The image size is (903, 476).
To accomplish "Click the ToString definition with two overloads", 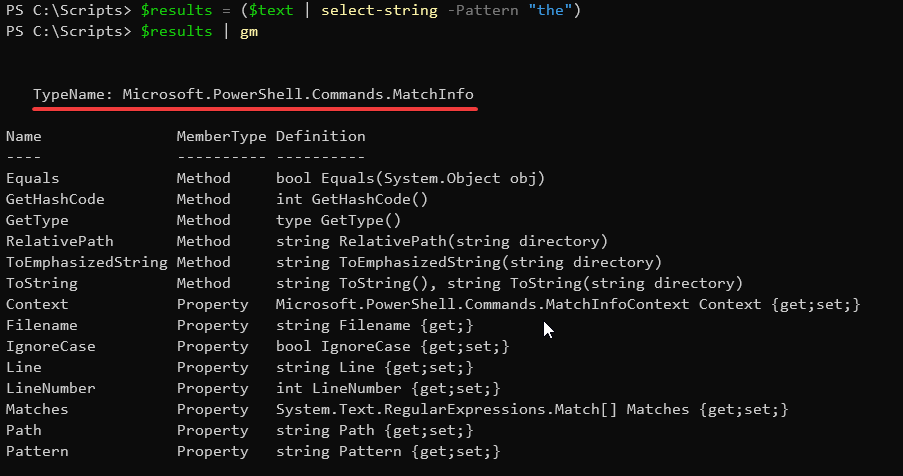I will pos(509,283).
